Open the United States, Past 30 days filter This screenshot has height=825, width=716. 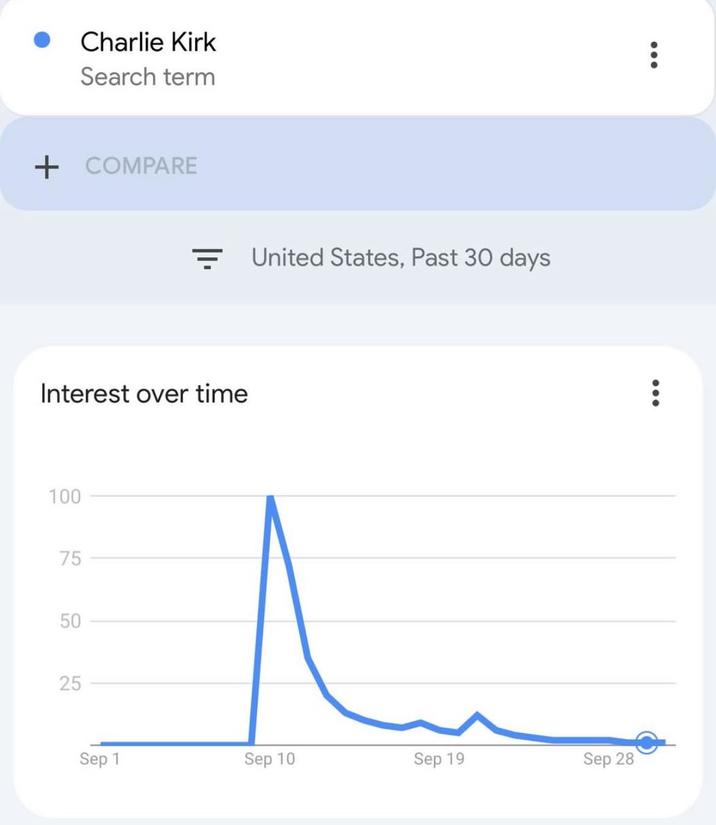pyautogui.click(x=400, y=257)
